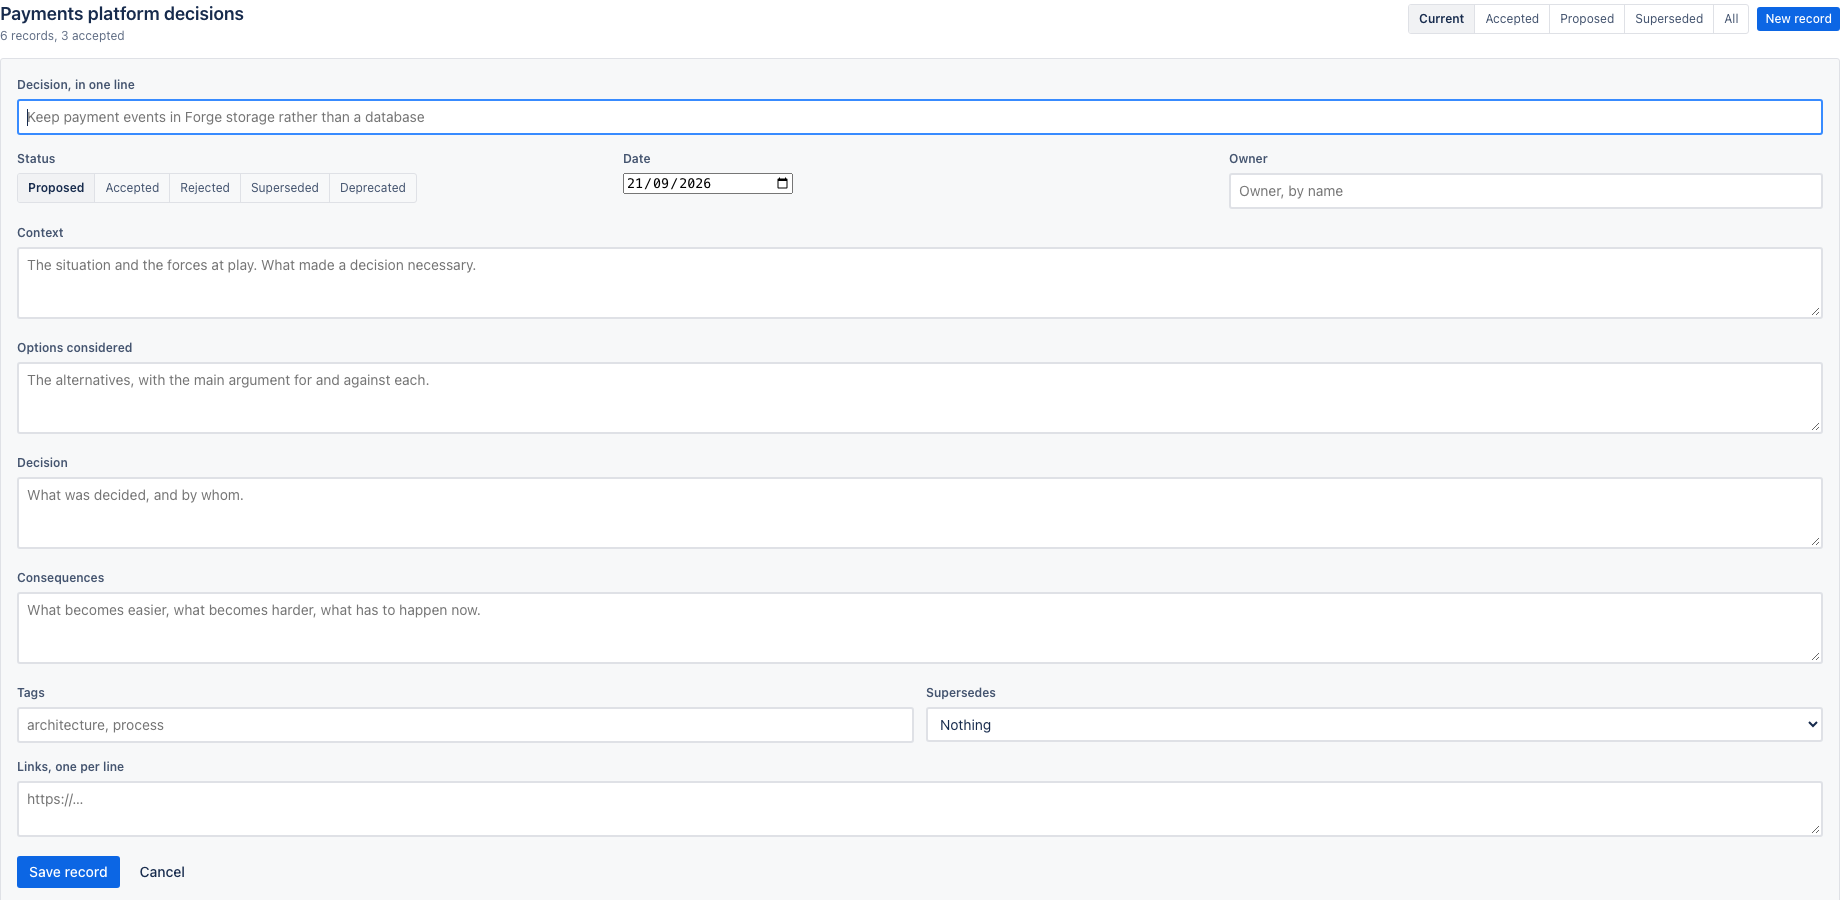This screenshot has width=1840, height=900.
Task: Set status to Accepted
Action: pyautogui.click(x=132, y=188)
